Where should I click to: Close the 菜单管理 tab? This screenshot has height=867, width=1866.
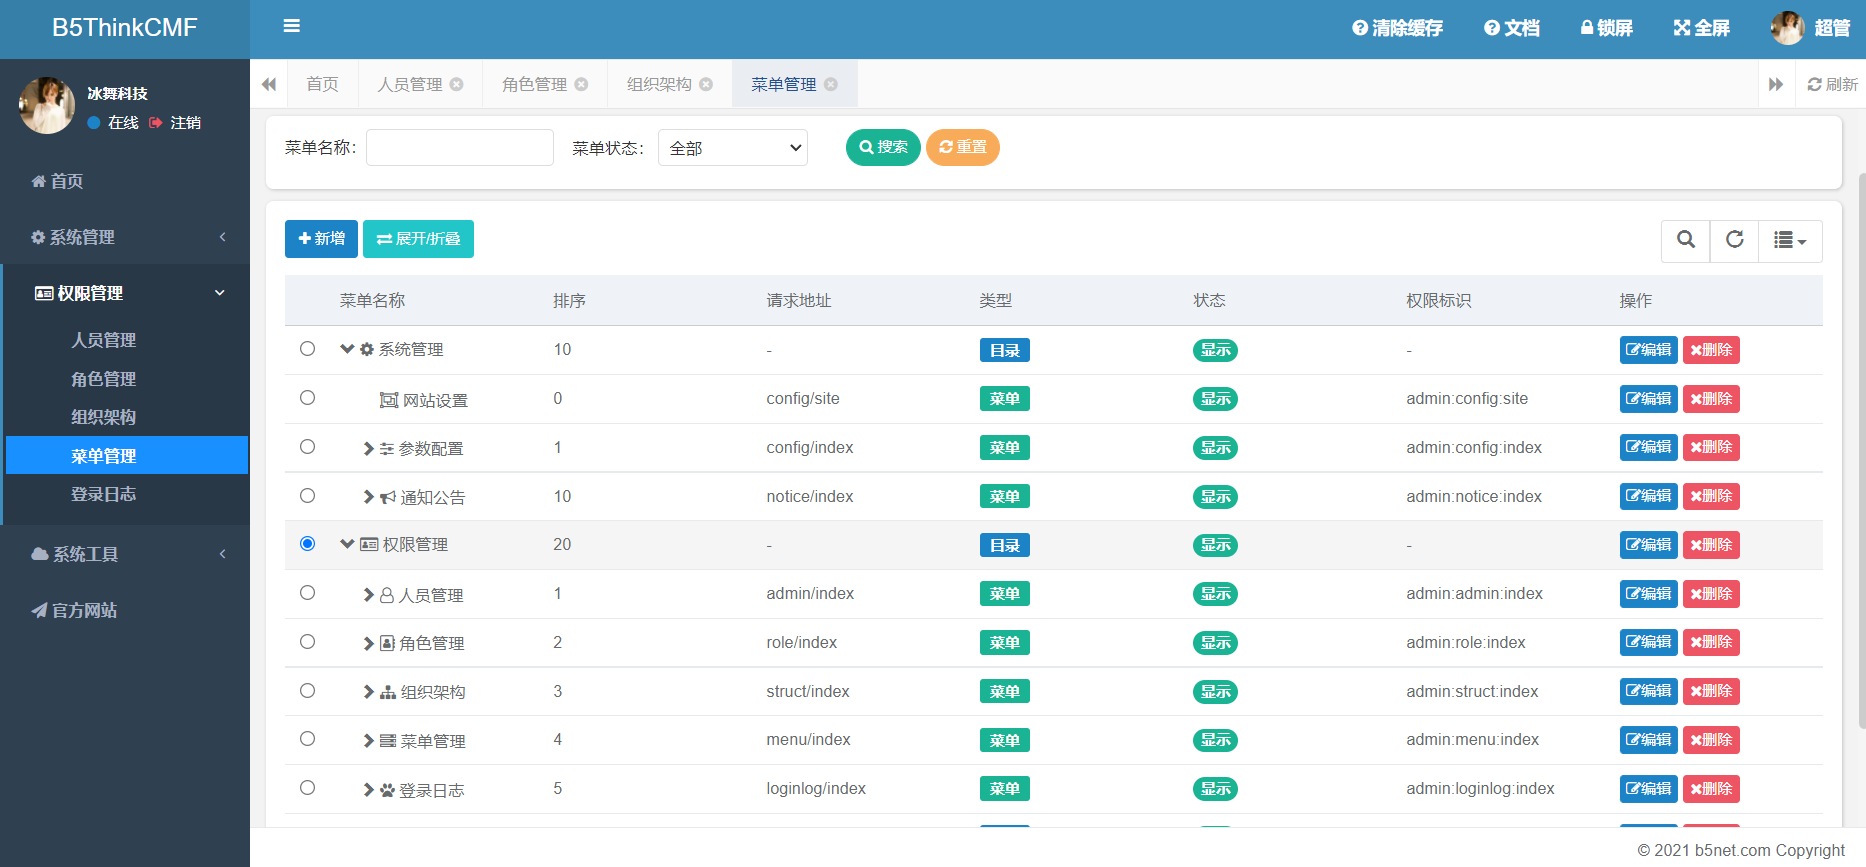coord(831,84)
